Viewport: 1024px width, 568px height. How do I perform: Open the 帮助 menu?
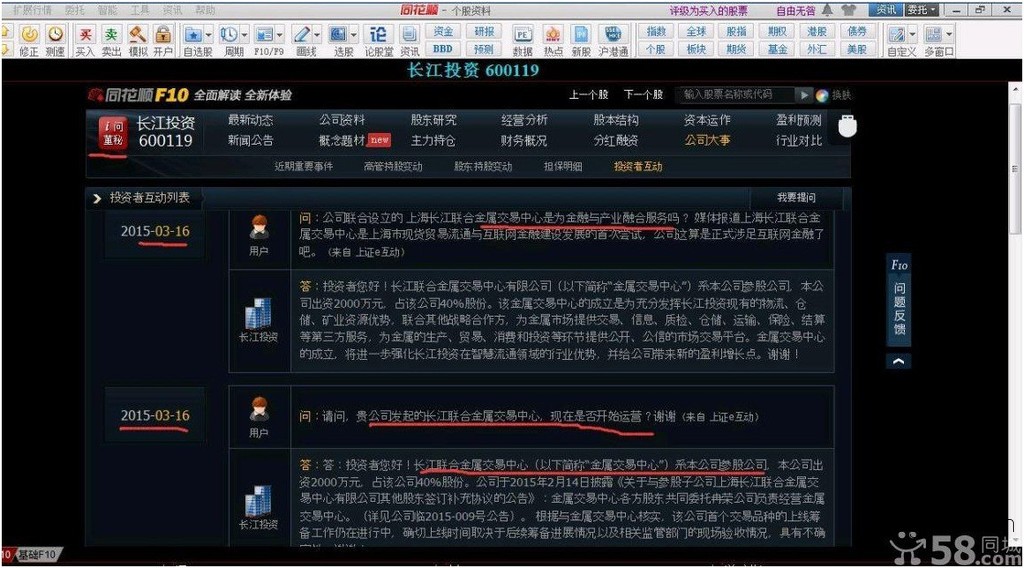point(205,10)
